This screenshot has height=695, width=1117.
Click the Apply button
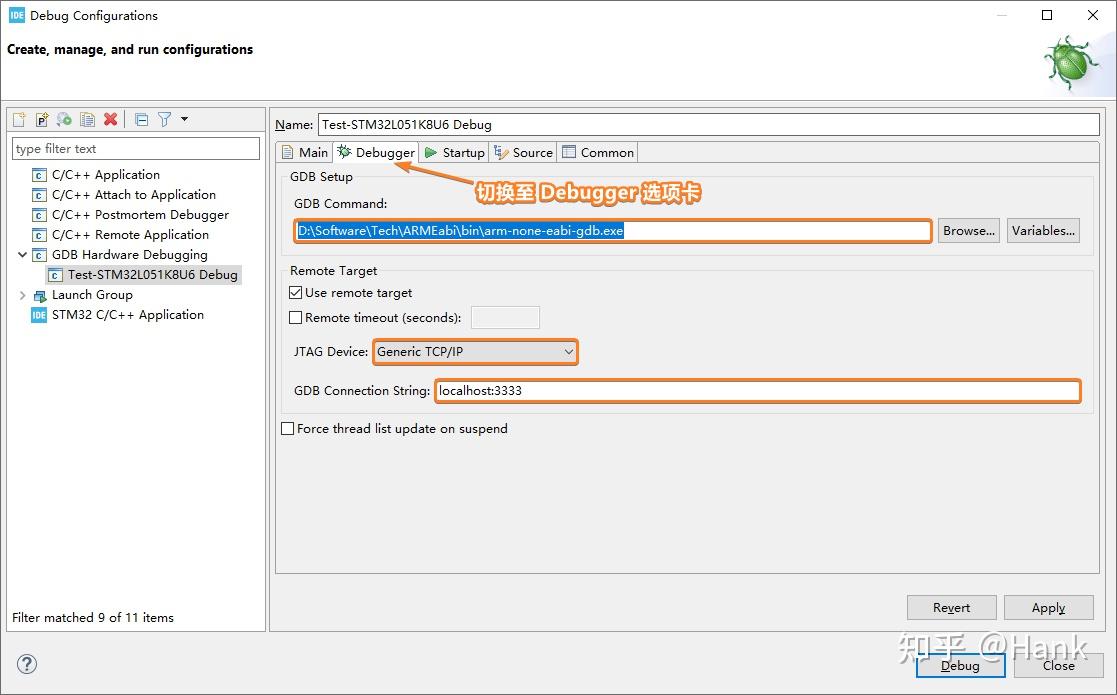(x=1048, y=608)
